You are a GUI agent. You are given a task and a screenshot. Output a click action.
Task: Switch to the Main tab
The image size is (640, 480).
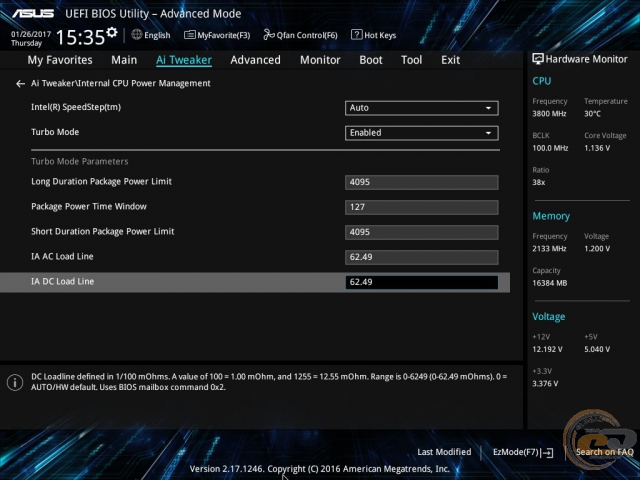coord(124,60)
